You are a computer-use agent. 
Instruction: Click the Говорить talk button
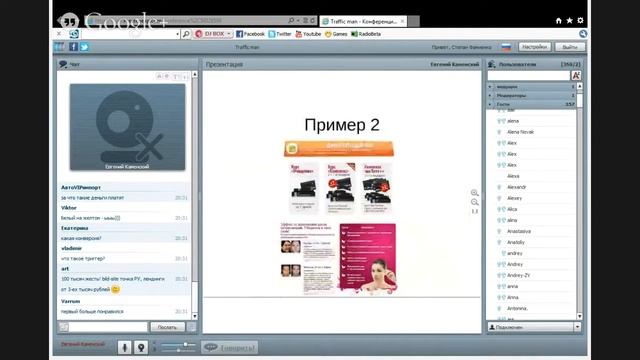(x=229, y=347)
